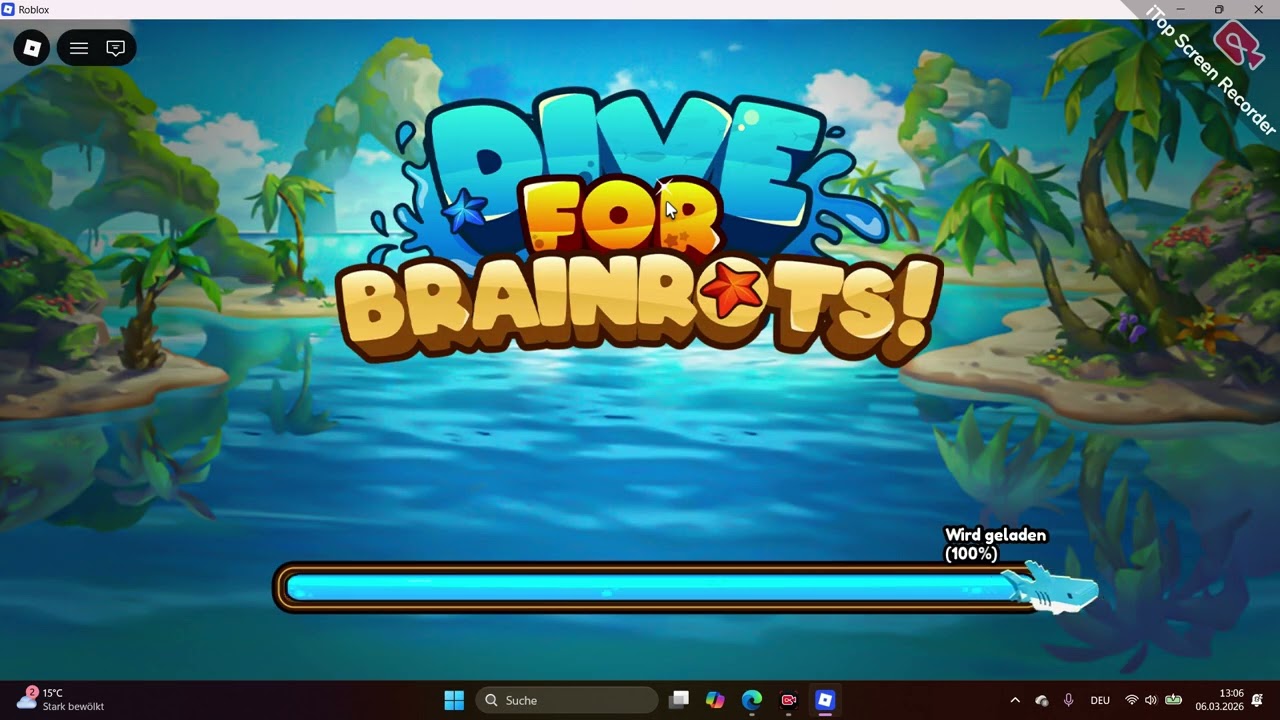
Task: Open the Wi-Fi network tray icon
Action: pyautogui.click(x=1132, y=700)
